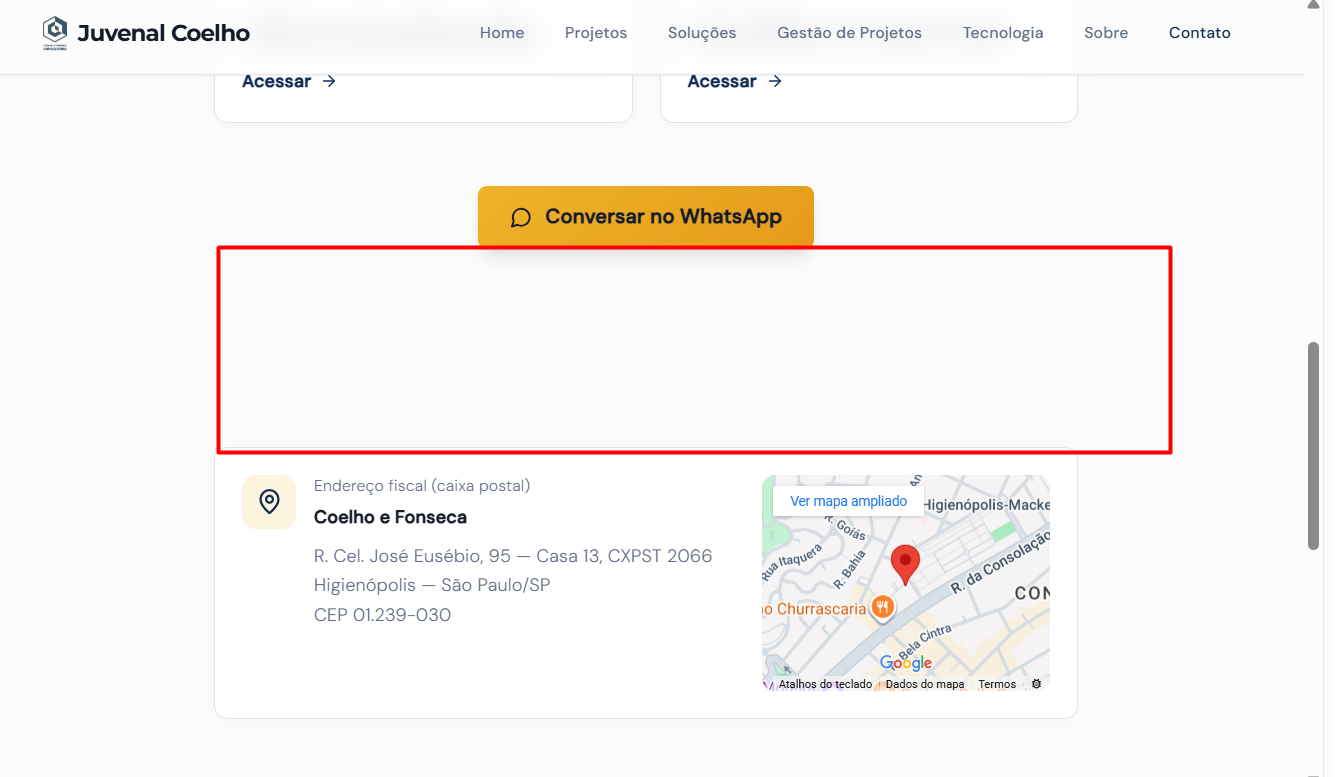Image resolution: width=1339 pixels, height=777 pixels.
Task: Navigate to Gestão de Projetos
Action: pyautogui.click(x=849, y=33)
